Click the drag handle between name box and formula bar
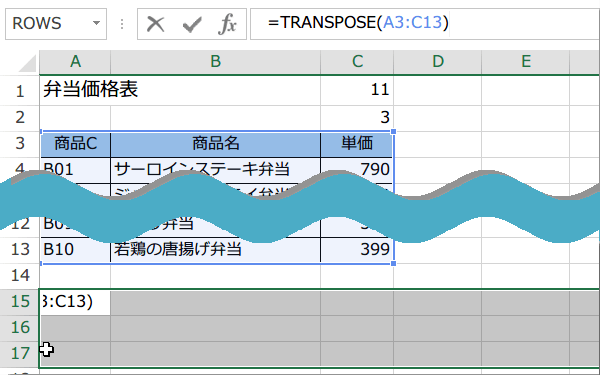This screenshot has height=375, width=600. point(122,24)
